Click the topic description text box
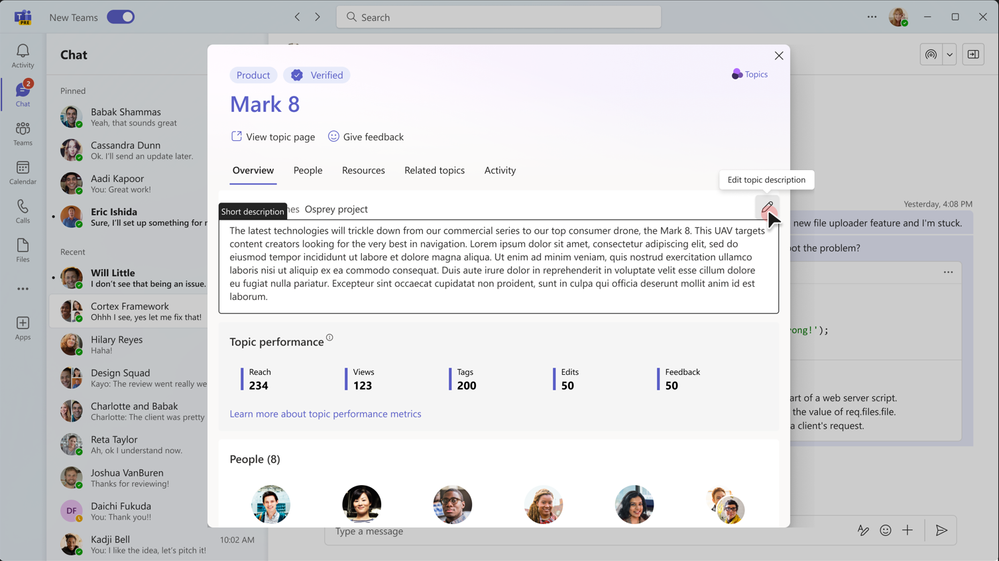 click(x=498, y=266)
